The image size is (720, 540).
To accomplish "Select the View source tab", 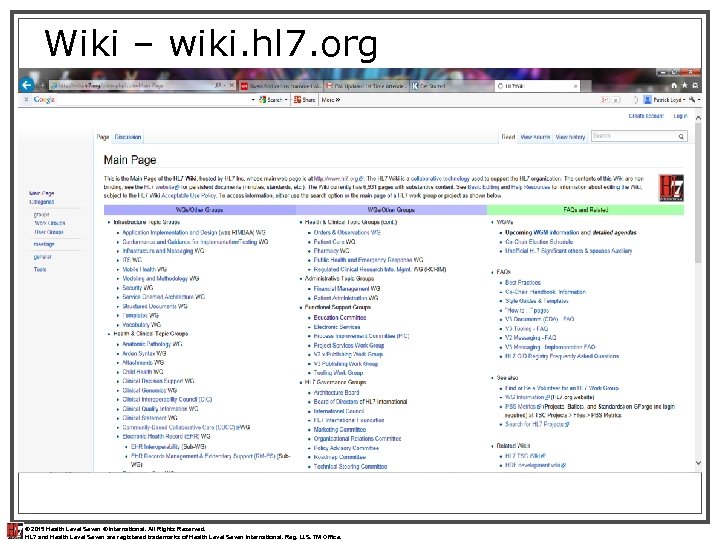I will pyautogui.click(x=535, y=137).
